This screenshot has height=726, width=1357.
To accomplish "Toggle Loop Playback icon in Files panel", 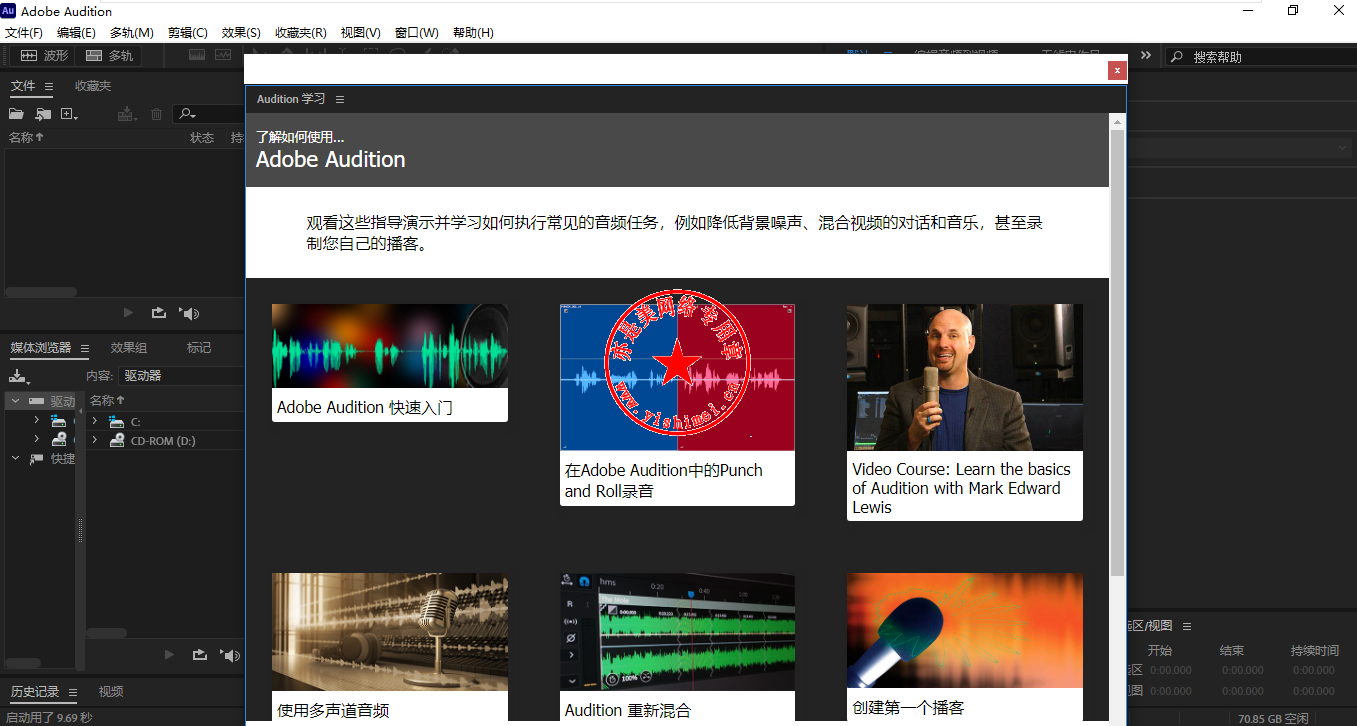I will click(158, 313).
